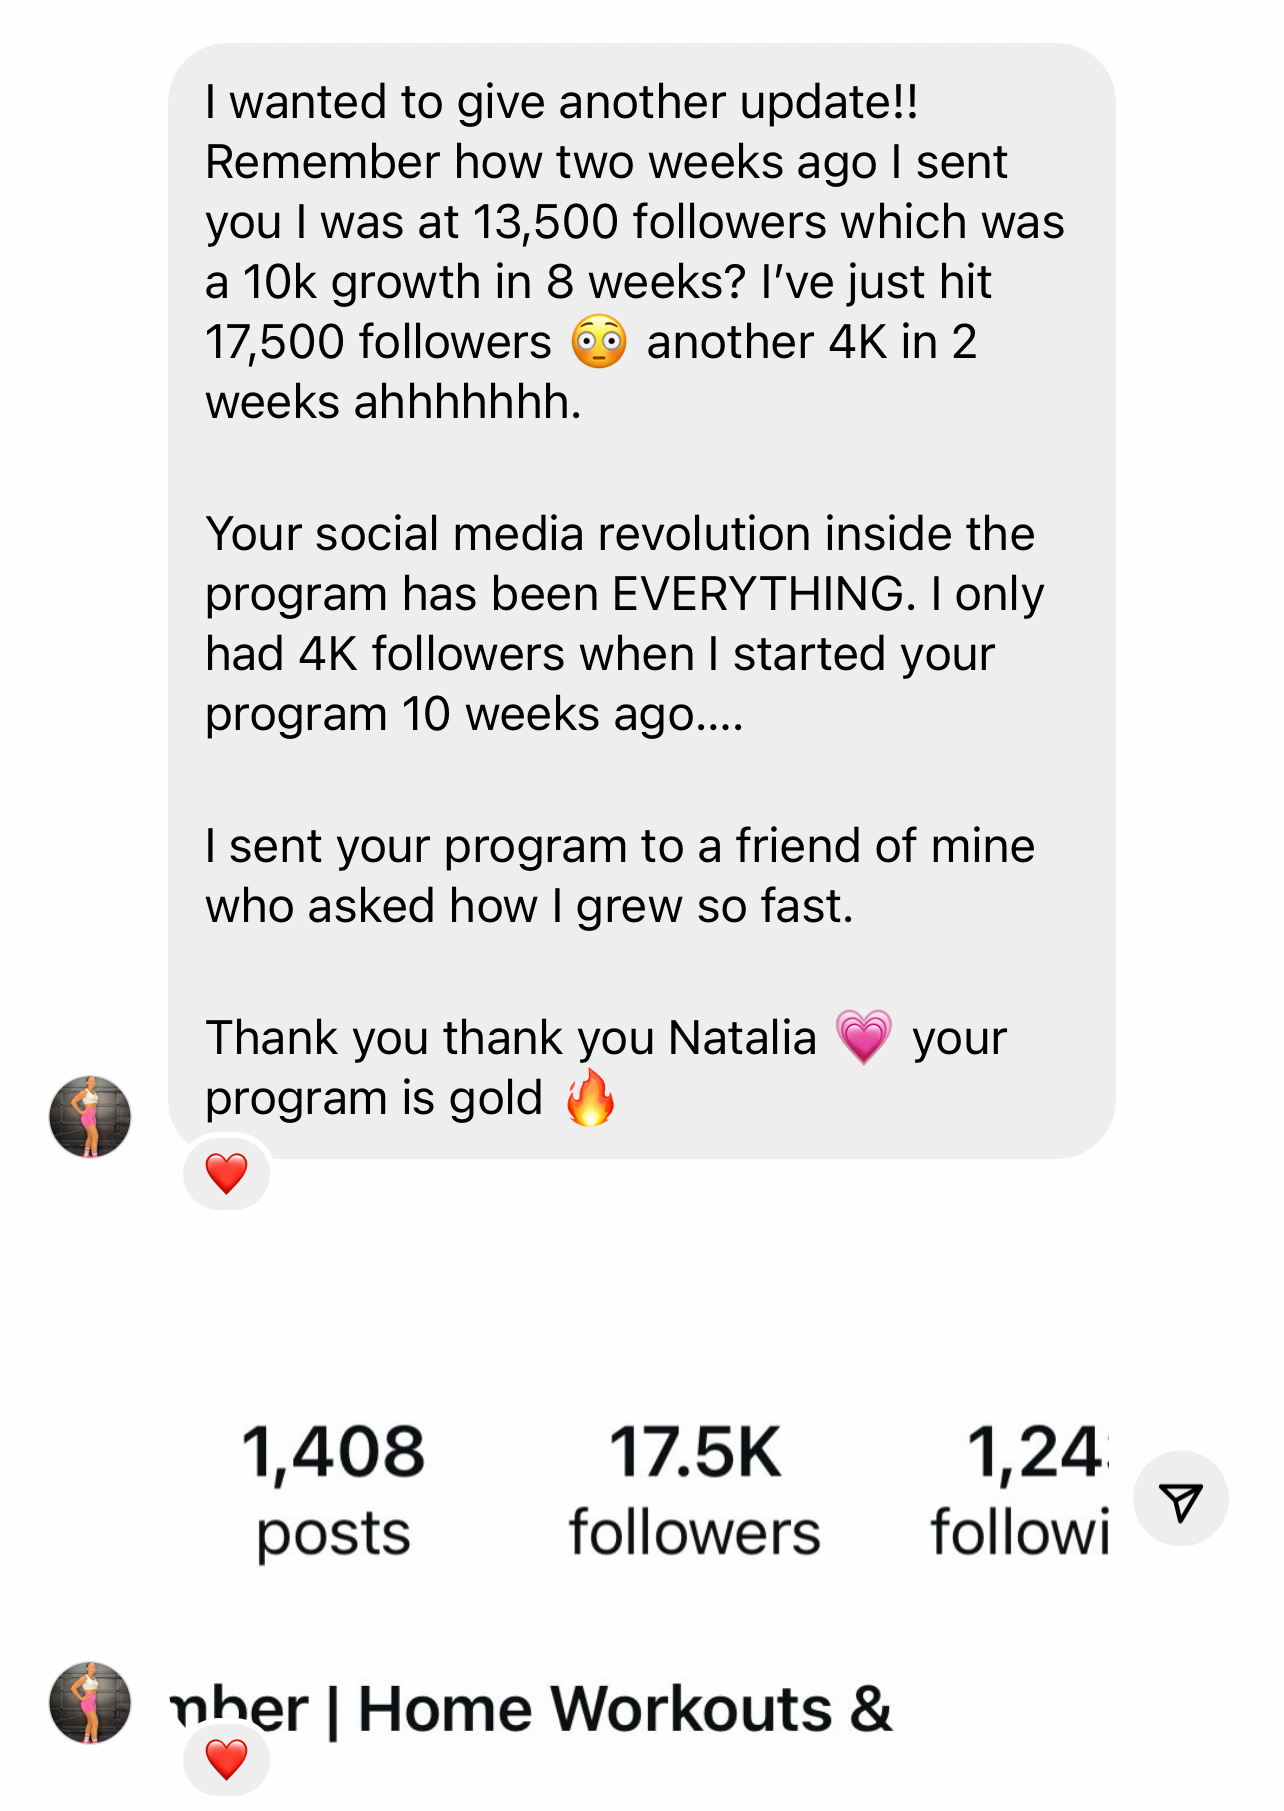This screenshot has width=1284, height=1811.
Task: Click the pink heart emoji after Natalia
Action: [x=863, y=1037]
